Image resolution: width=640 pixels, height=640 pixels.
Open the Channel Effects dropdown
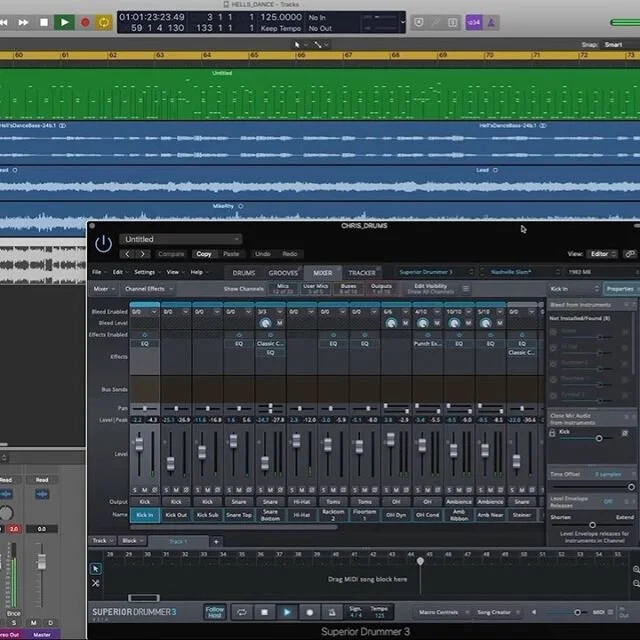[x=149, y=289]
